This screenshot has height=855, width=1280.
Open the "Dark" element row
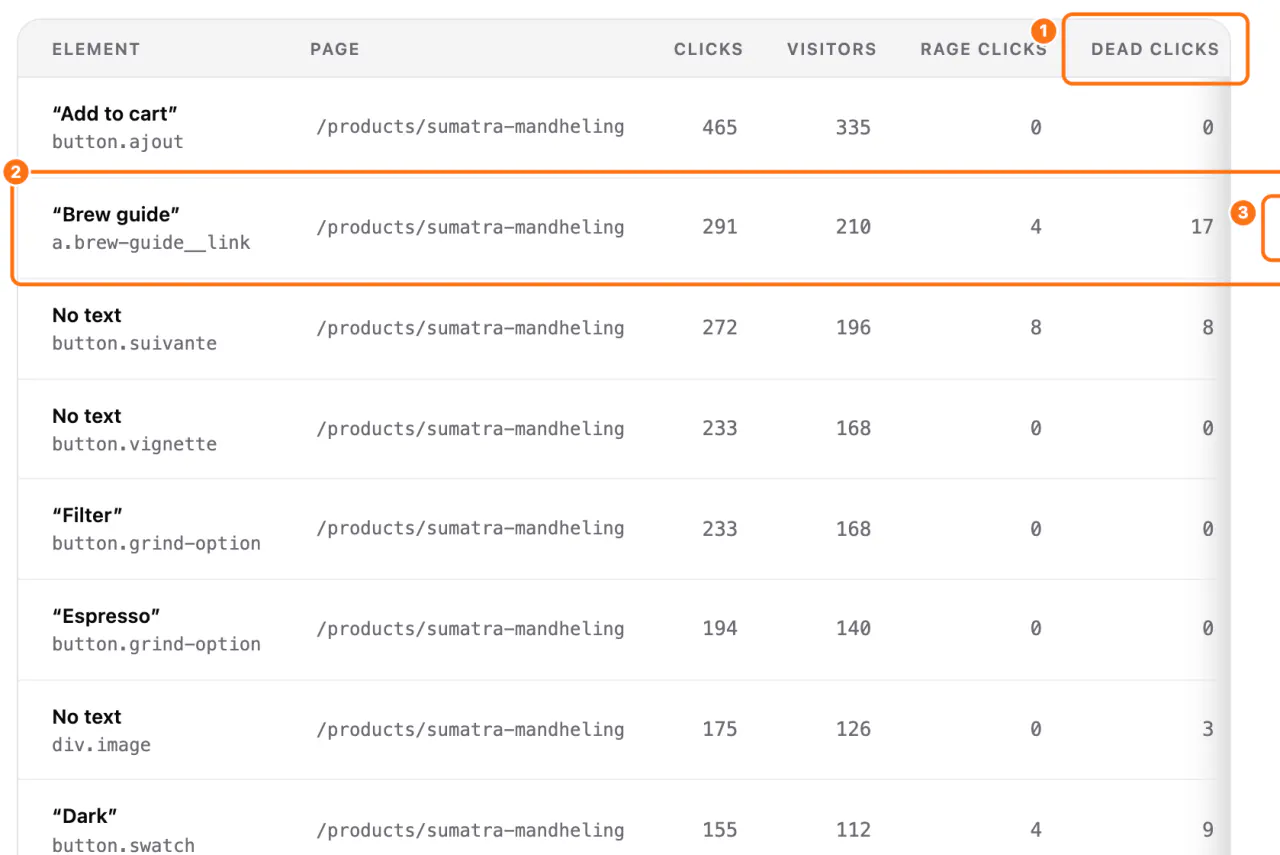tap(624, 818)
